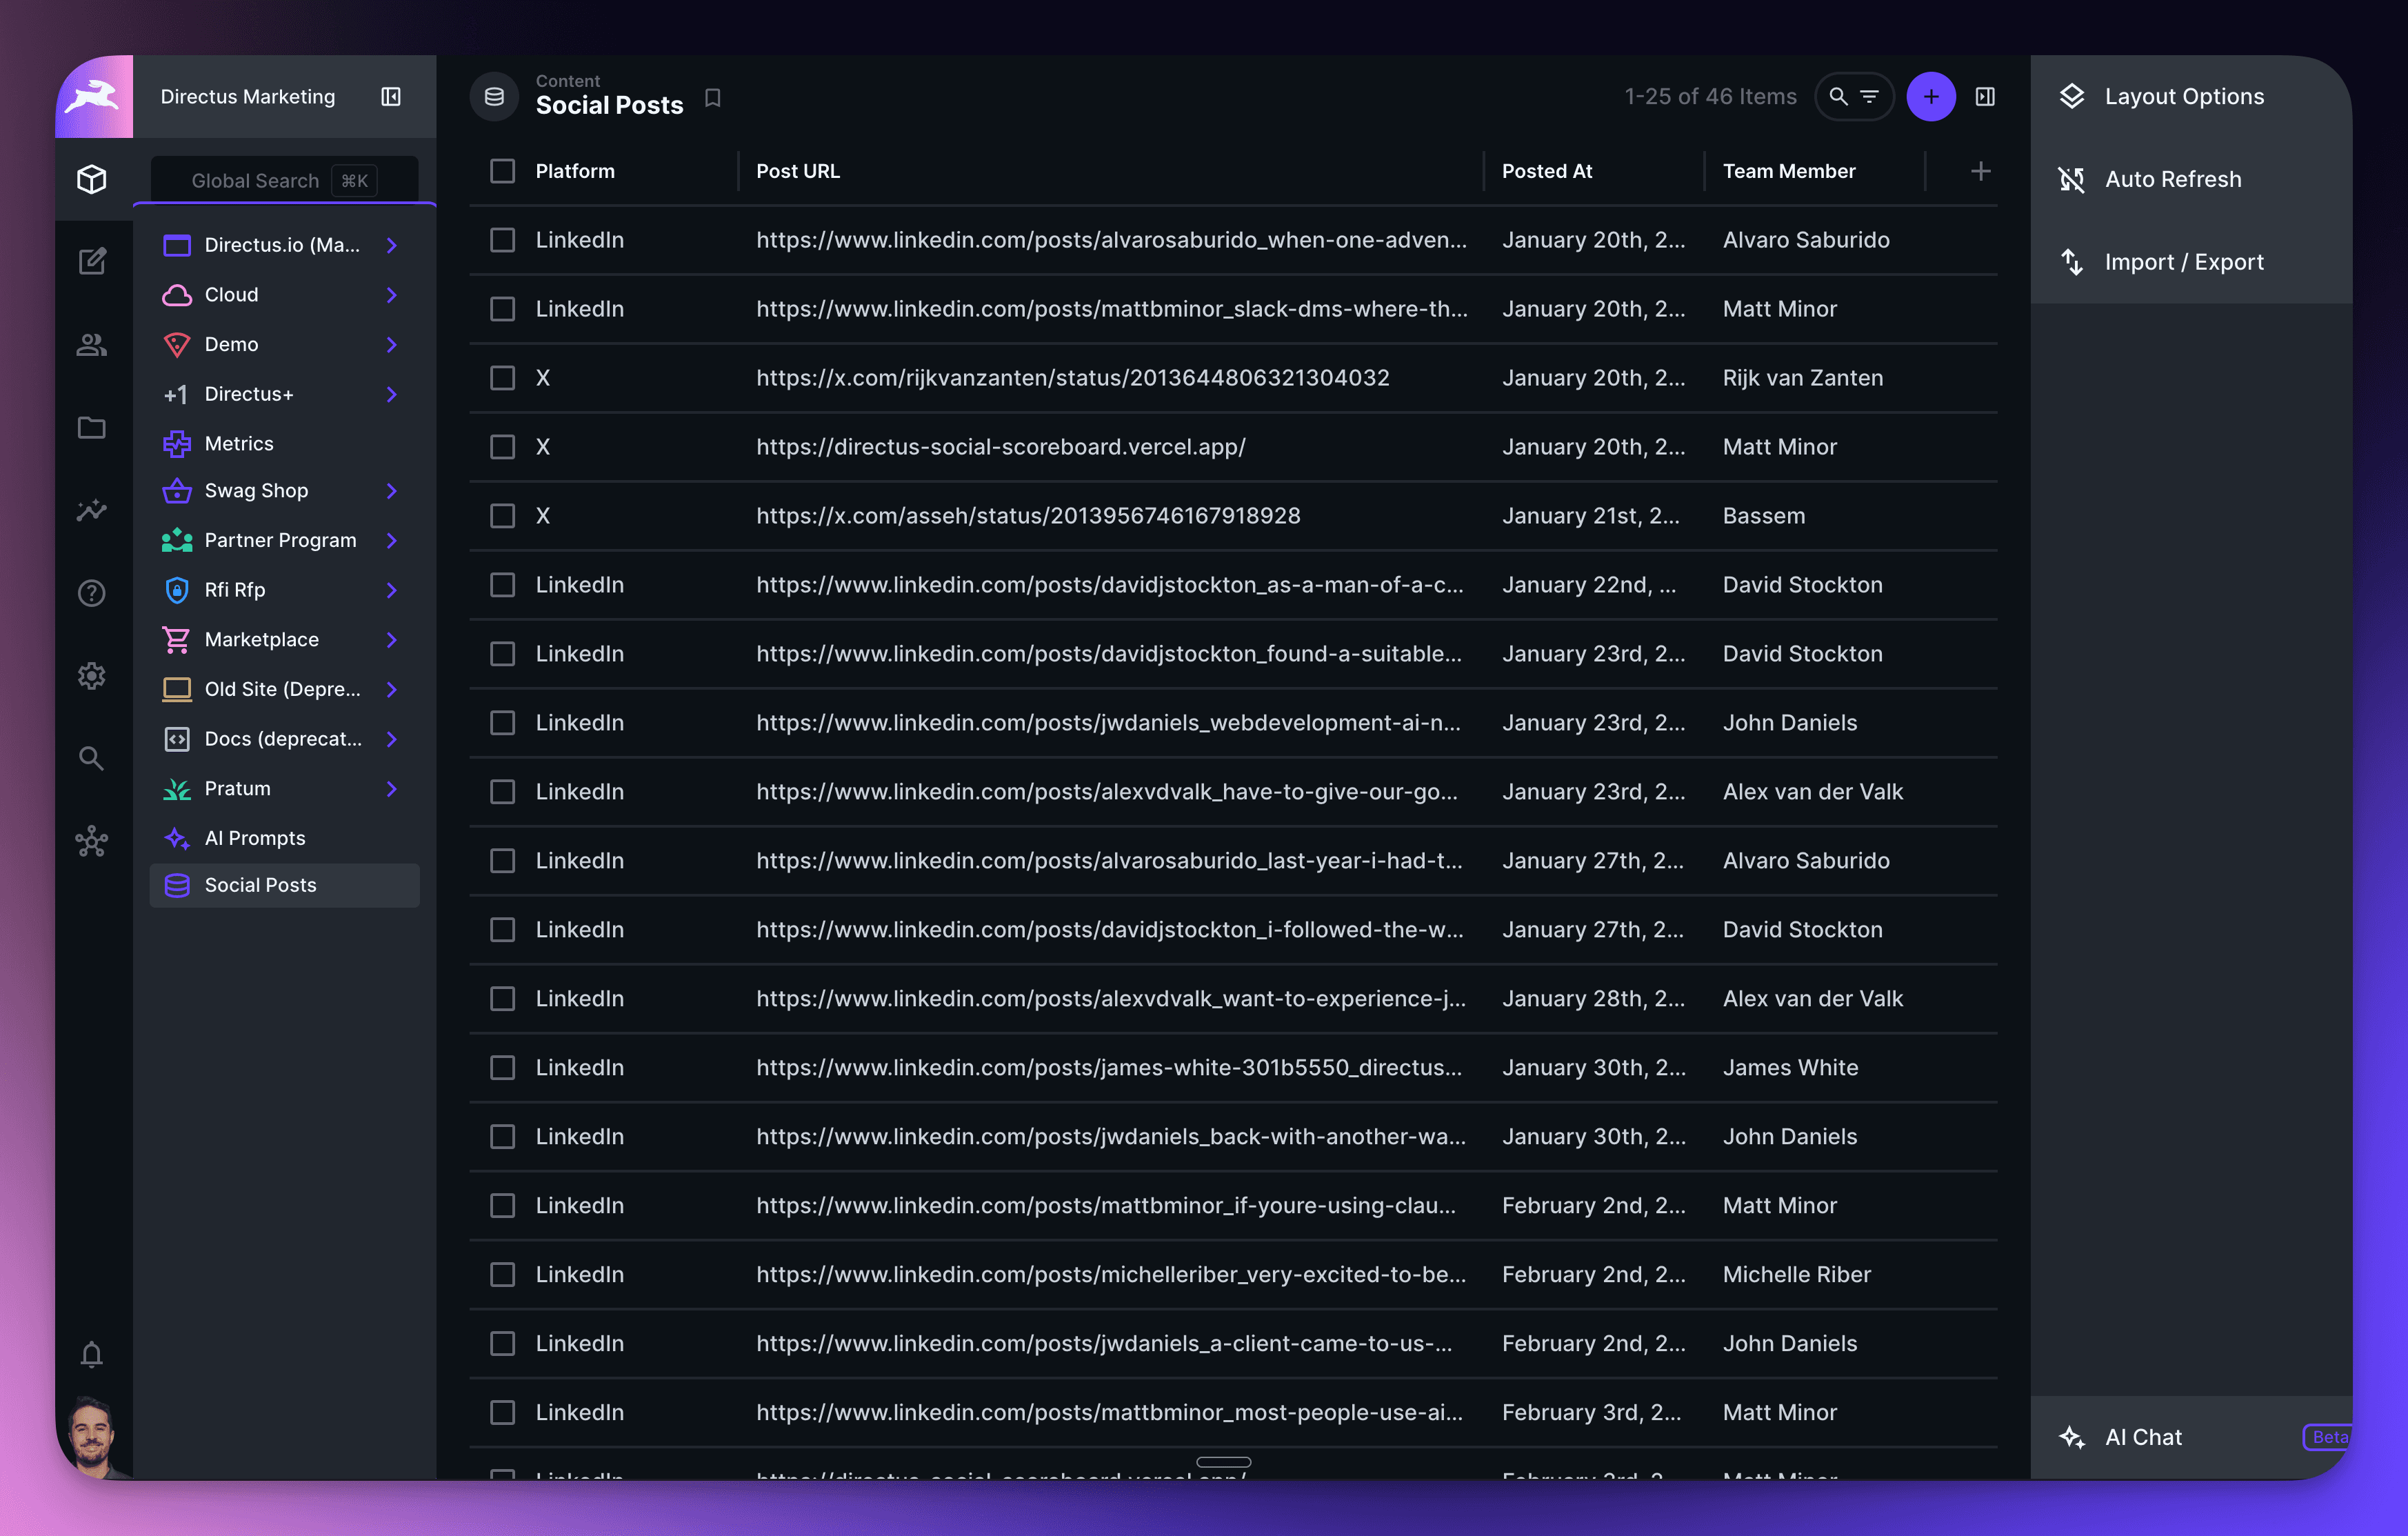Click the Global Search input field

(x=284, y=181)
